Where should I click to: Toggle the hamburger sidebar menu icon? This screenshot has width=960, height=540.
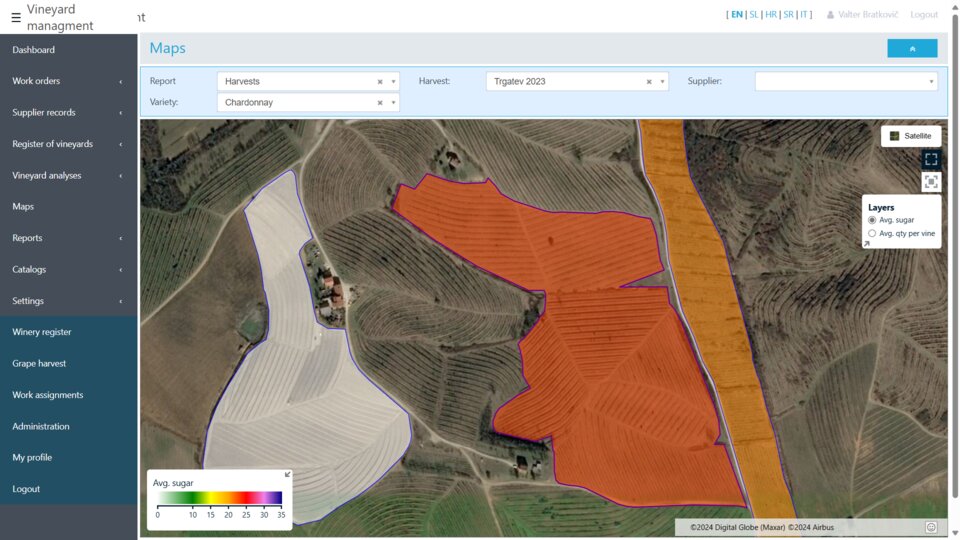coord(15,17)
